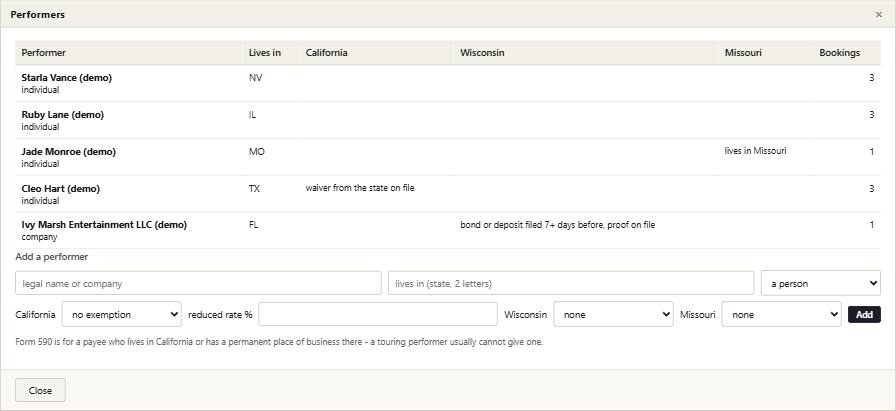Click the Close button at the bottom
Image resolution: width=896 pixels, height=411 pixels.
(x=40, y=390)
